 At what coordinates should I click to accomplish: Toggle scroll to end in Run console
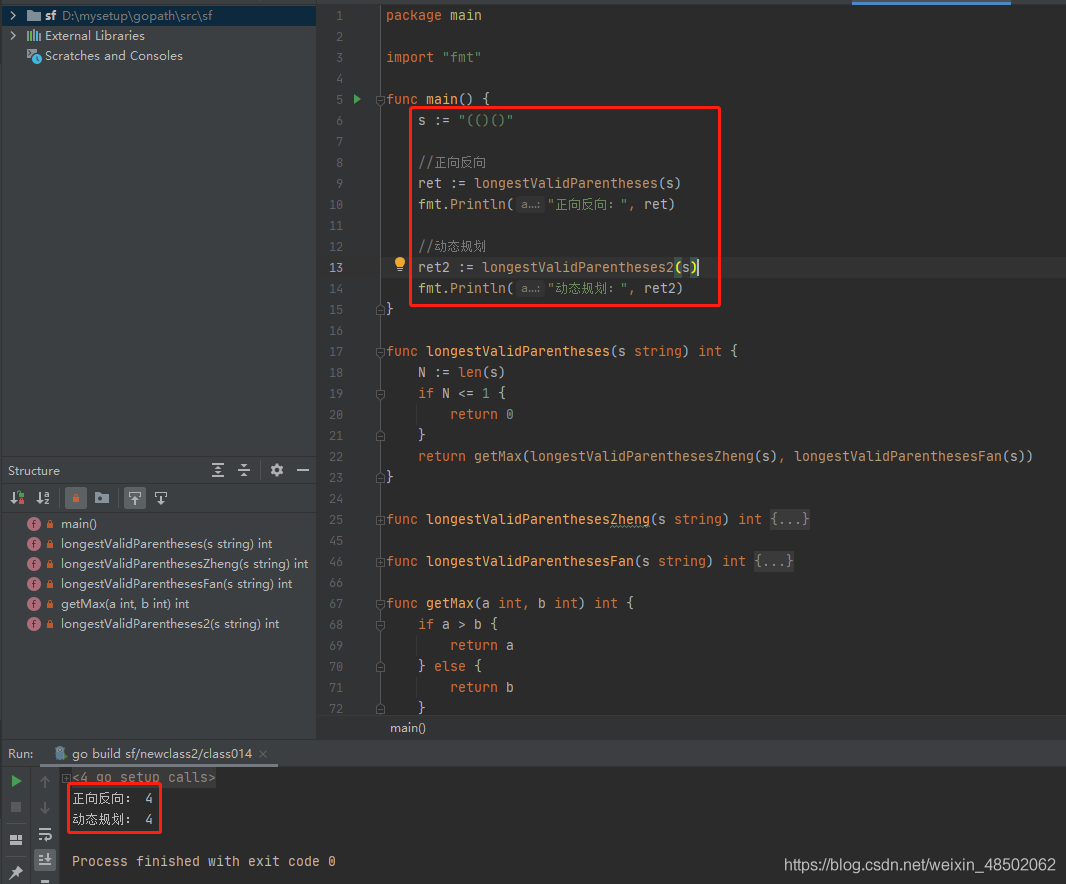pos(45,859)
